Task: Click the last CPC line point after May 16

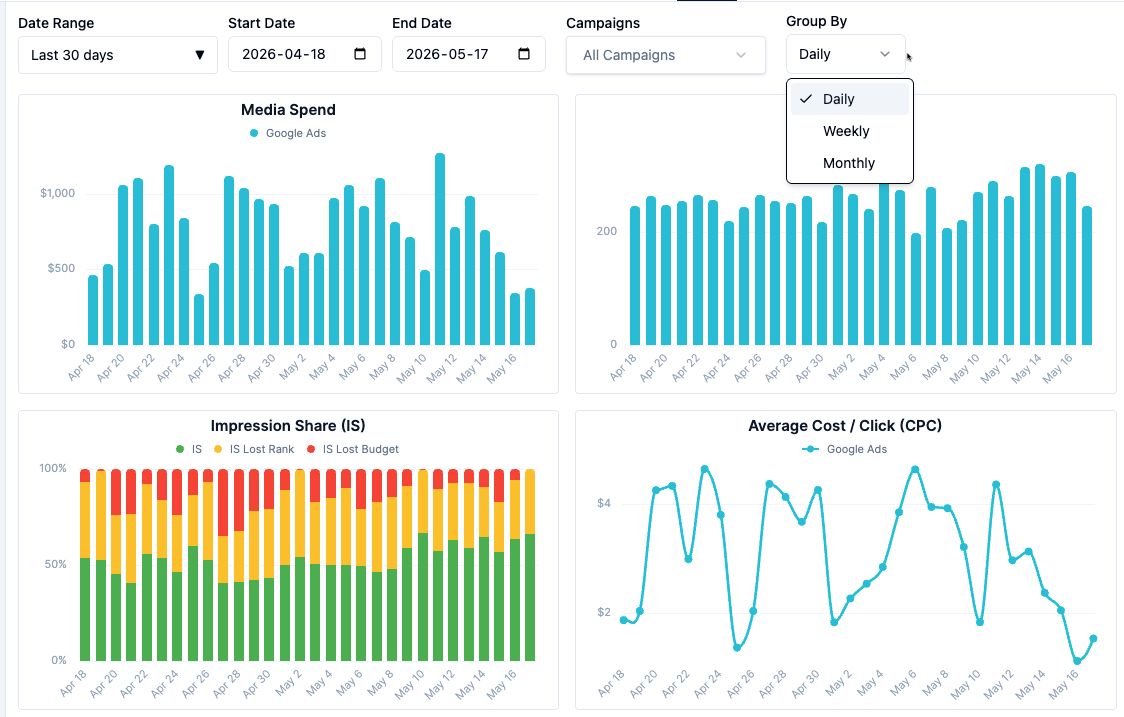Action: coord(1093,638)
